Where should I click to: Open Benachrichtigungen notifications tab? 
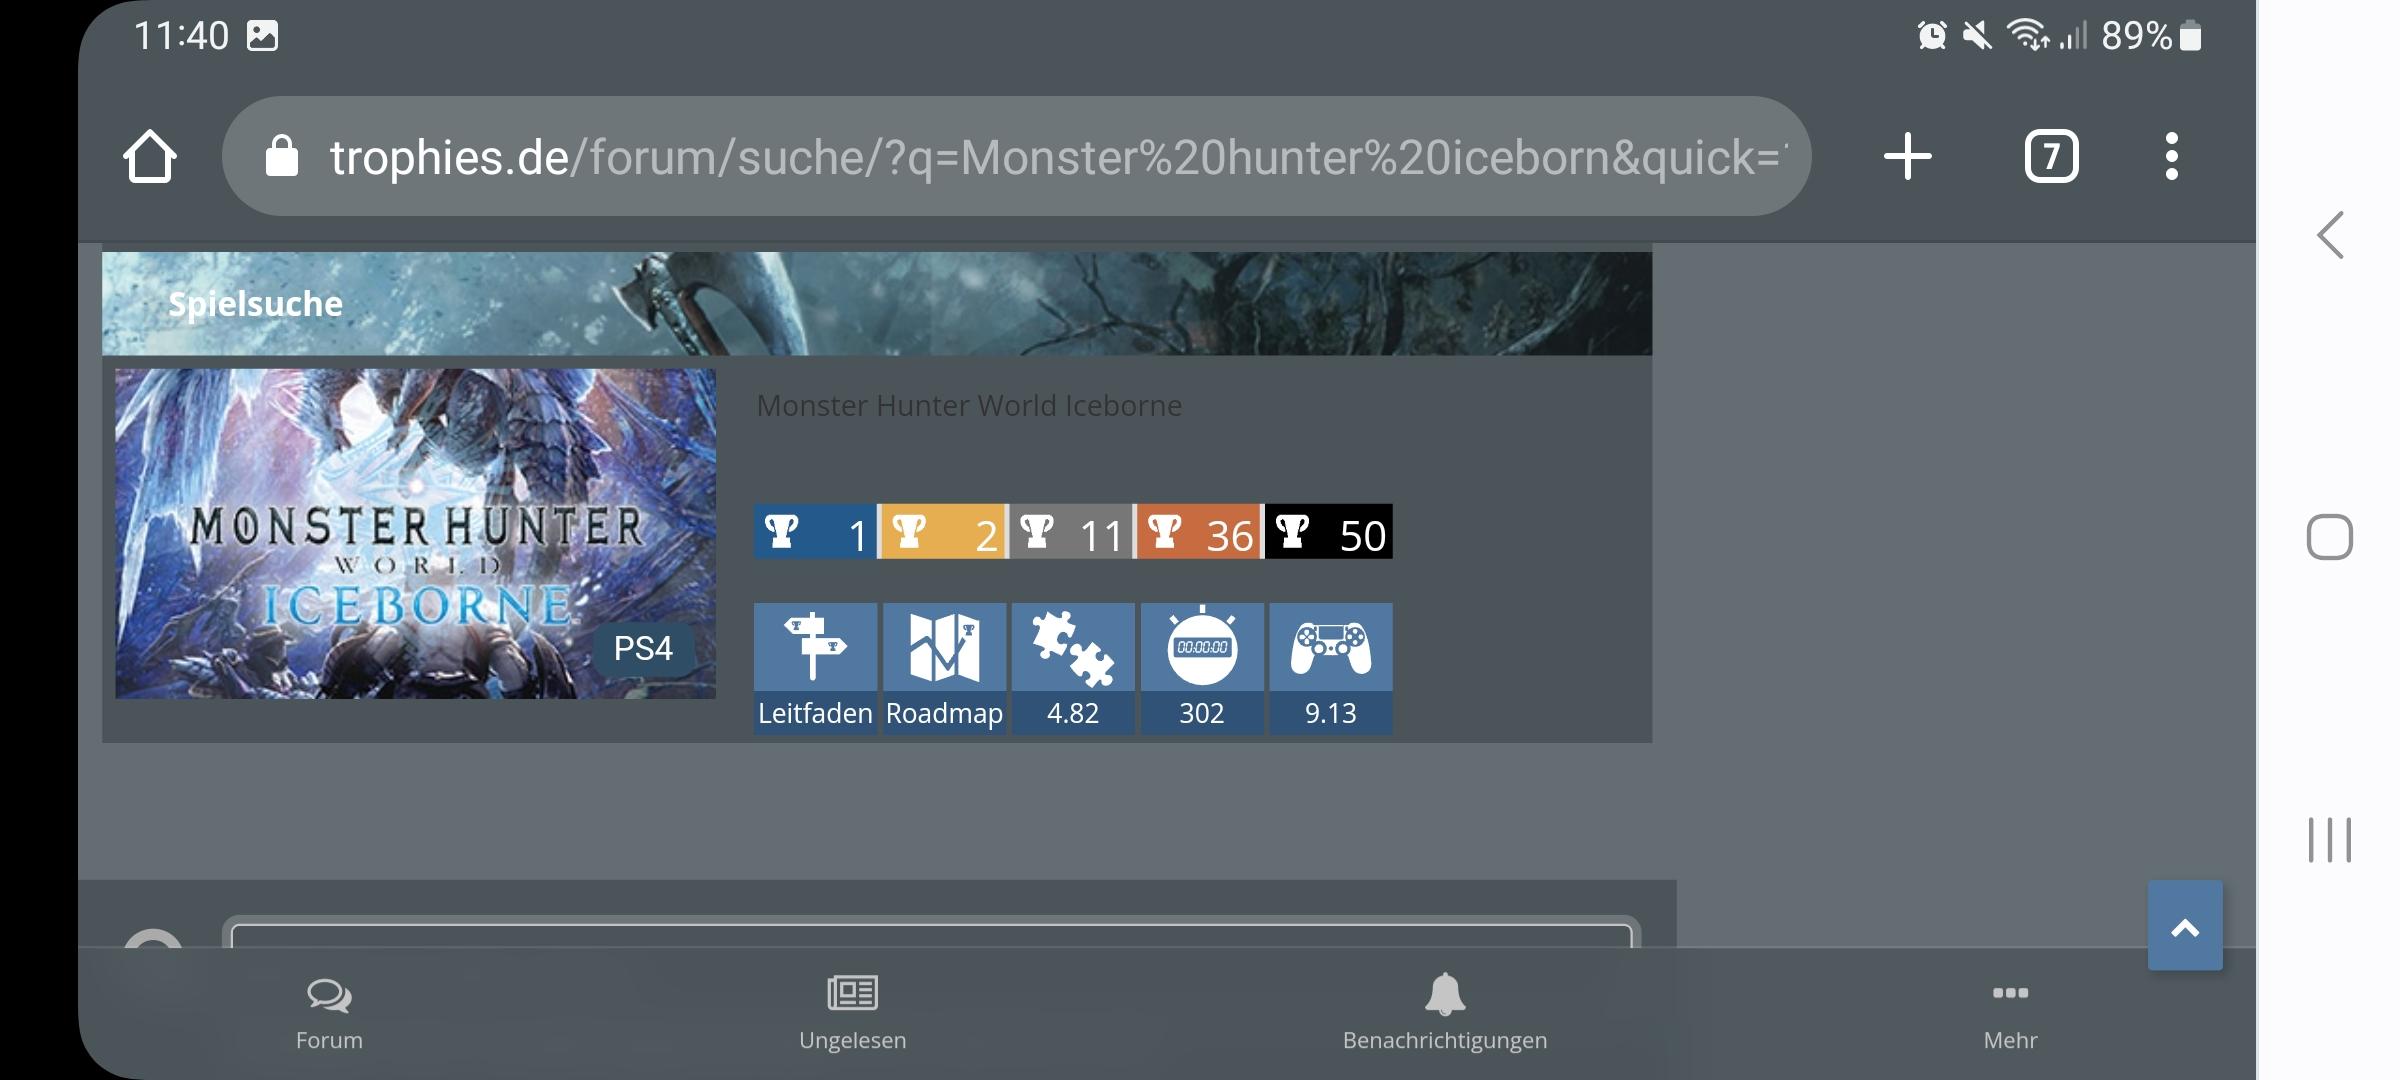tap(1444, 1013)
